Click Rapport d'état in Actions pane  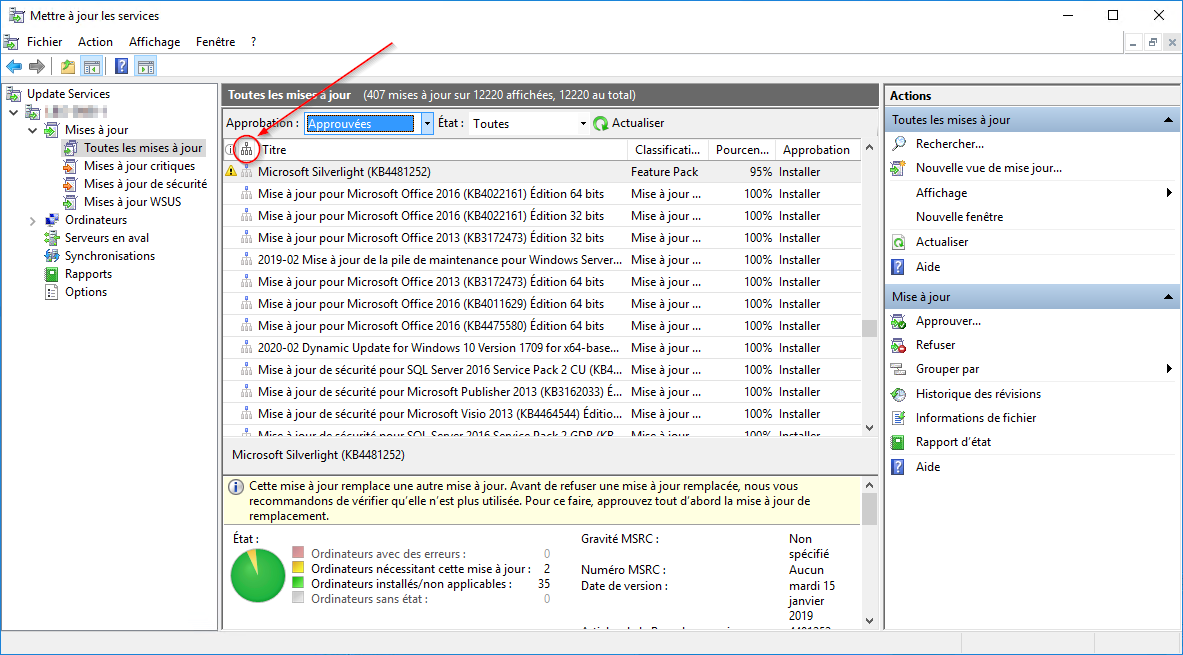(953, 442)
